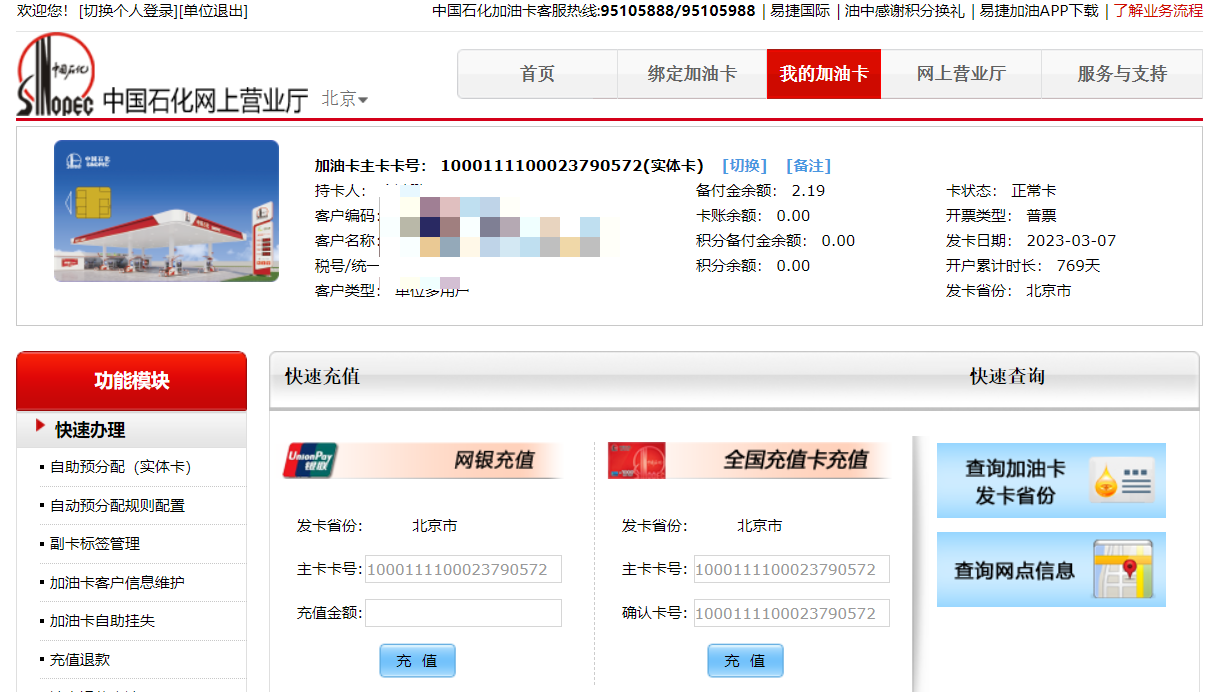
Task: Click the 单位退出 link
Action: coord(213,11)
